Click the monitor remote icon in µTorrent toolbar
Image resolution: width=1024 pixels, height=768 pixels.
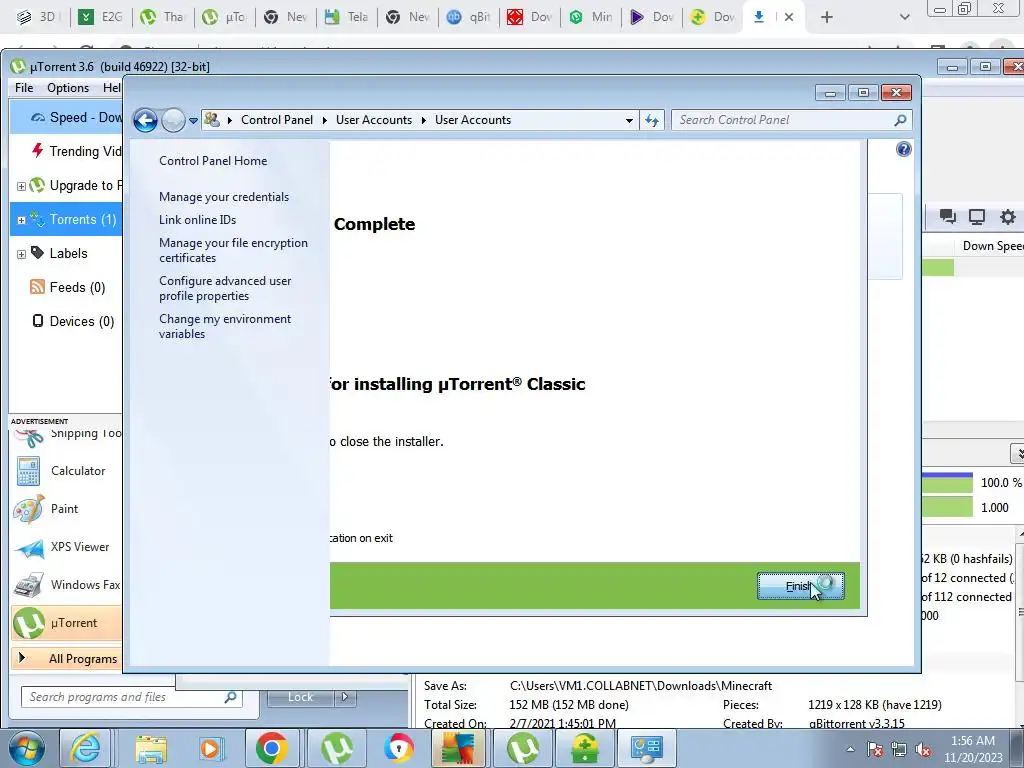(x=977, y=217)
